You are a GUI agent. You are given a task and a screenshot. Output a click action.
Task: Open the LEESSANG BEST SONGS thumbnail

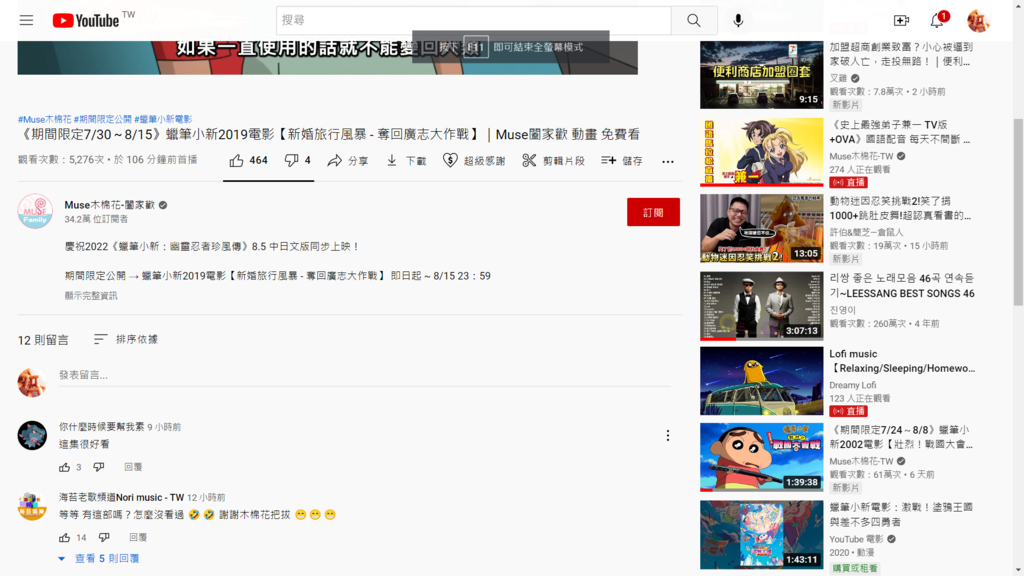pyautogui.click(x=761, y=306)
